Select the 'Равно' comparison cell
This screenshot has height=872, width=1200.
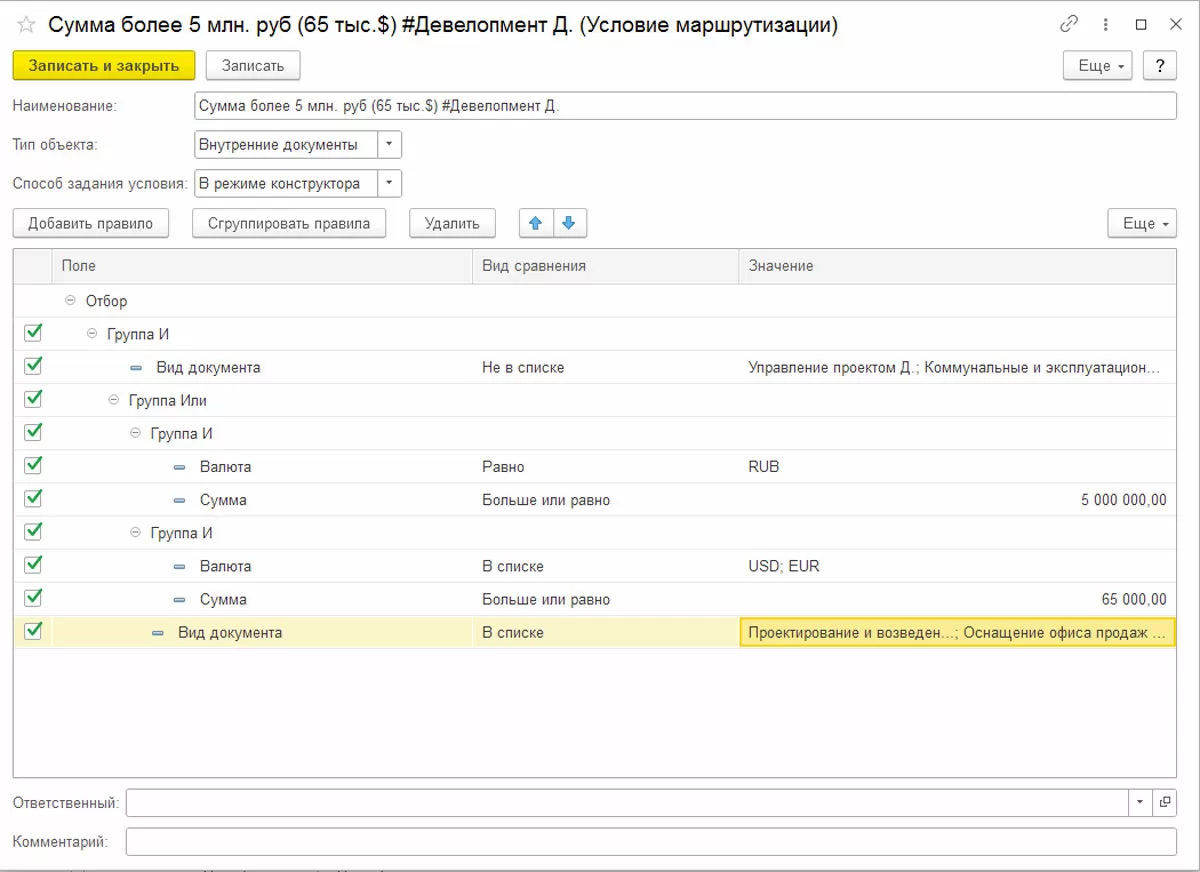[606, 467]
